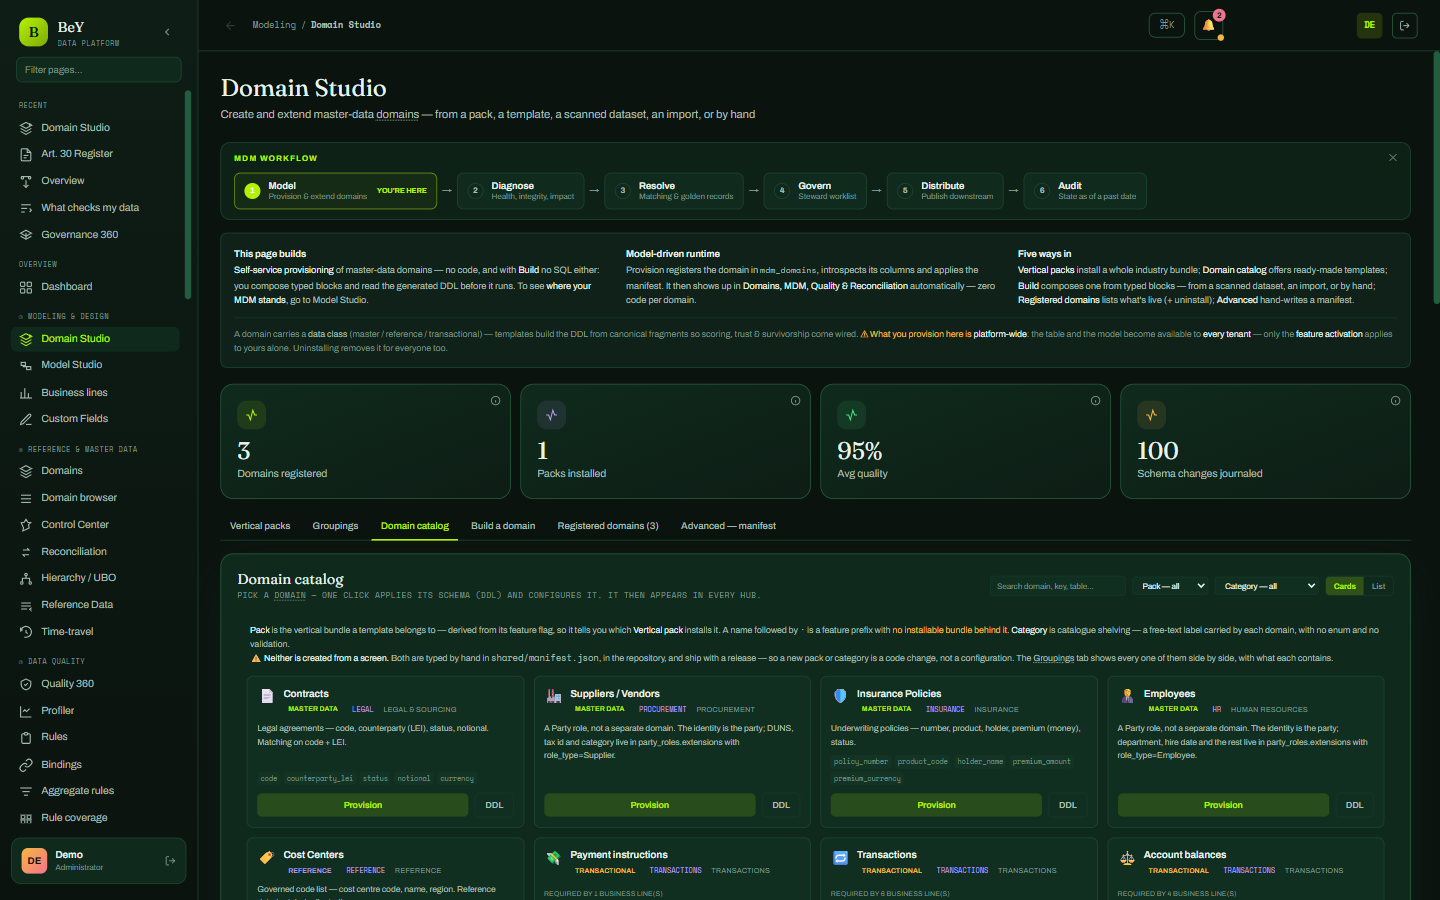1440x900 pixels.
Task: Click the Govern workflow step
Action: (815, 191)
